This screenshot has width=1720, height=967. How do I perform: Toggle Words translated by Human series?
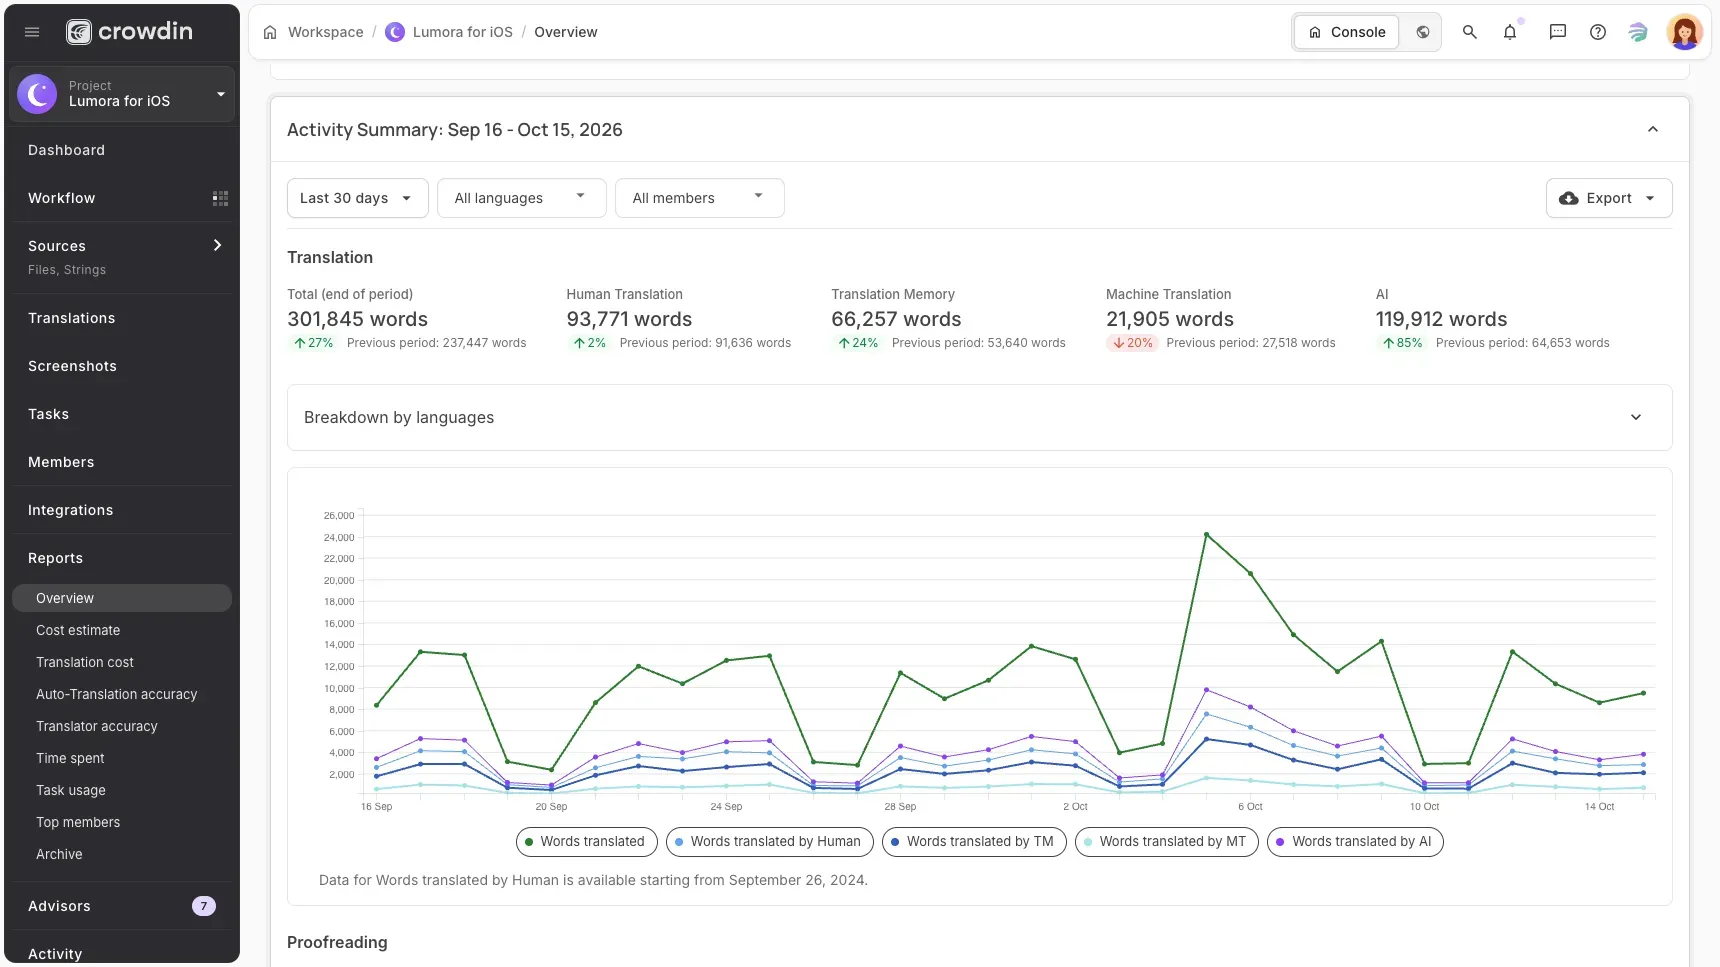pos(770,842)
